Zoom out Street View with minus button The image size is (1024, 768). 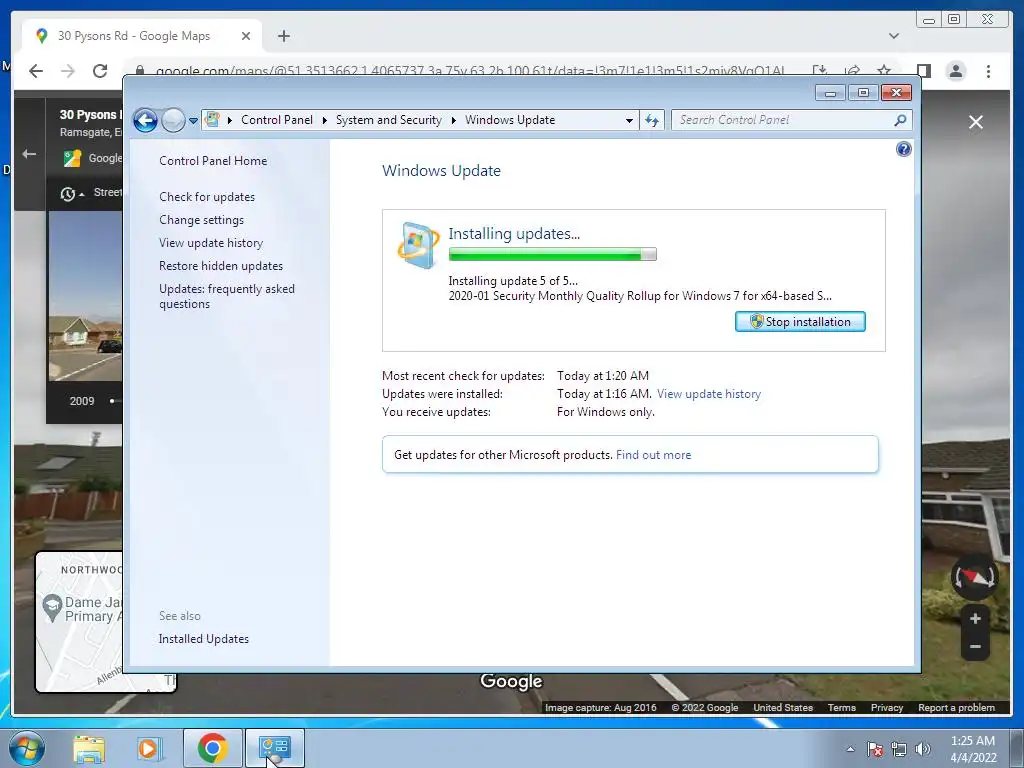pyautogui.click(x=975, y=647)
